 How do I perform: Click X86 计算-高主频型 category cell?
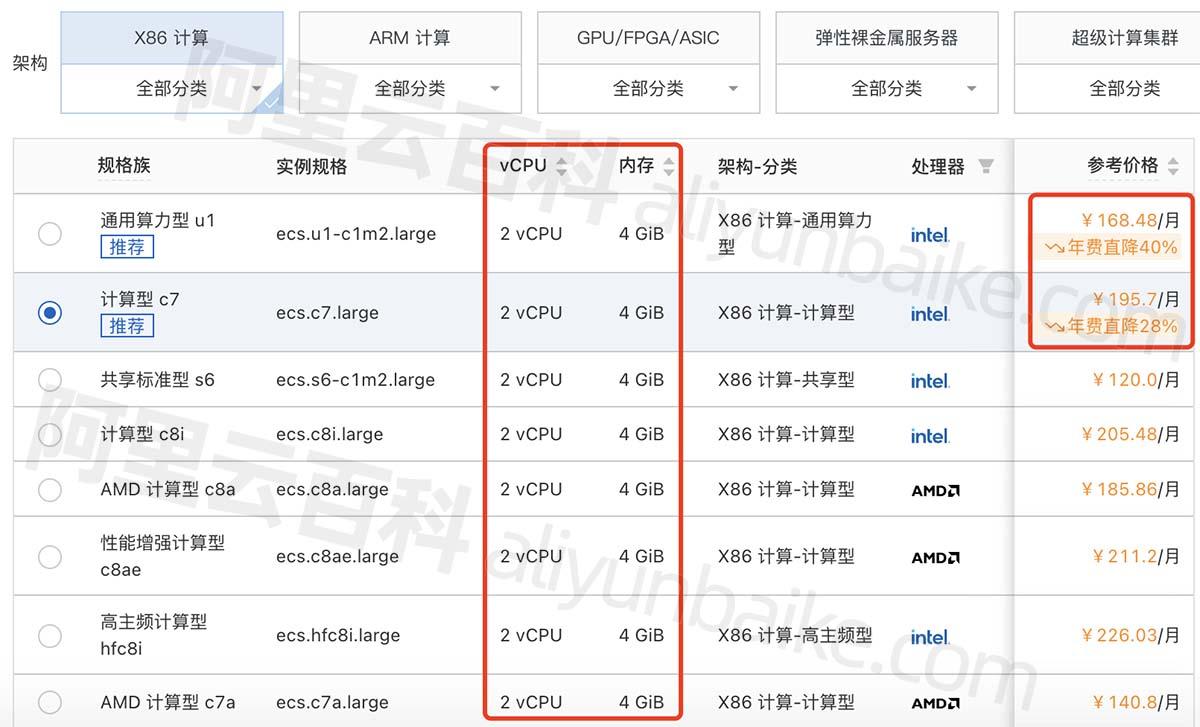click(x=795, y=636)
